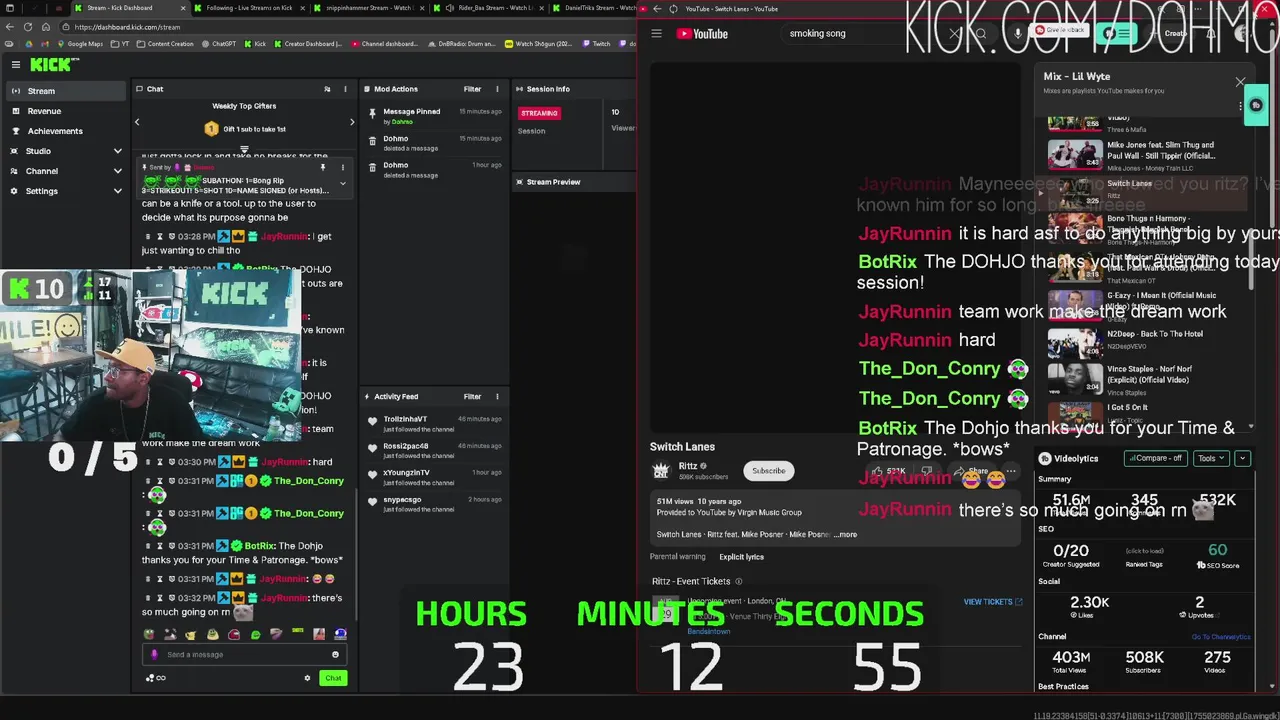Open emoji picker in chat input
Viewport: 1280px width, 720px height.
(335, 654)
